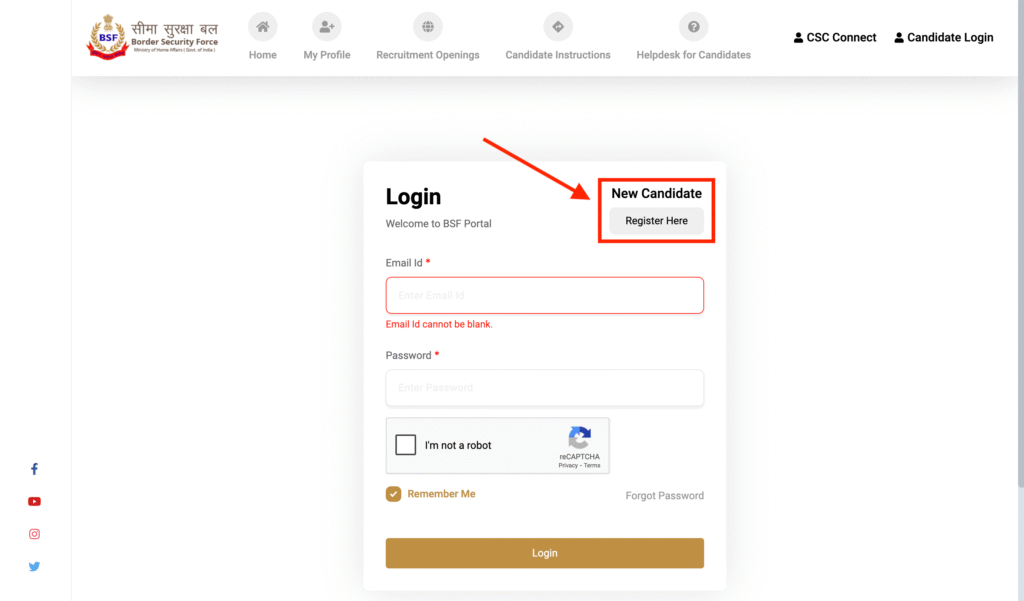Click the gold Login button

545,553
